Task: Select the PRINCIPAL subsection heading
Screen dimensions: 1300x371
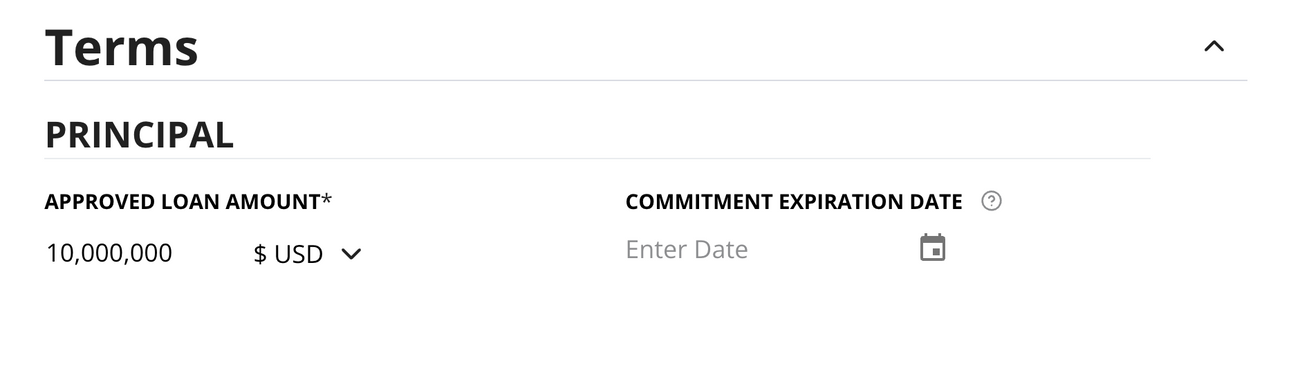Action: pos(139,135)
